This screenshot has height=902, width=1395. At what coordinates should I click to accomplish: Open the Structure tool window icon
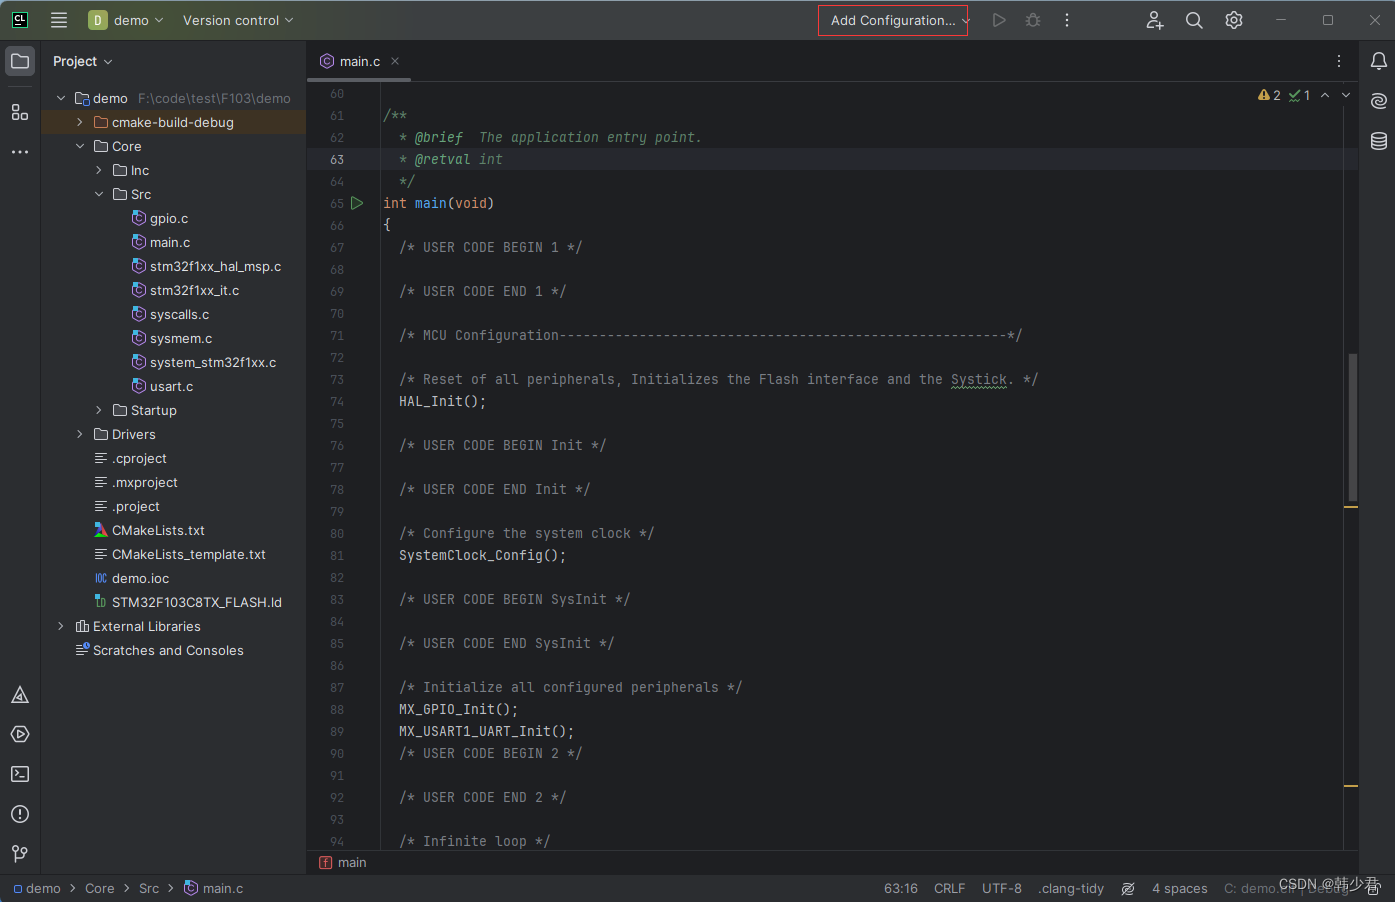20,112
